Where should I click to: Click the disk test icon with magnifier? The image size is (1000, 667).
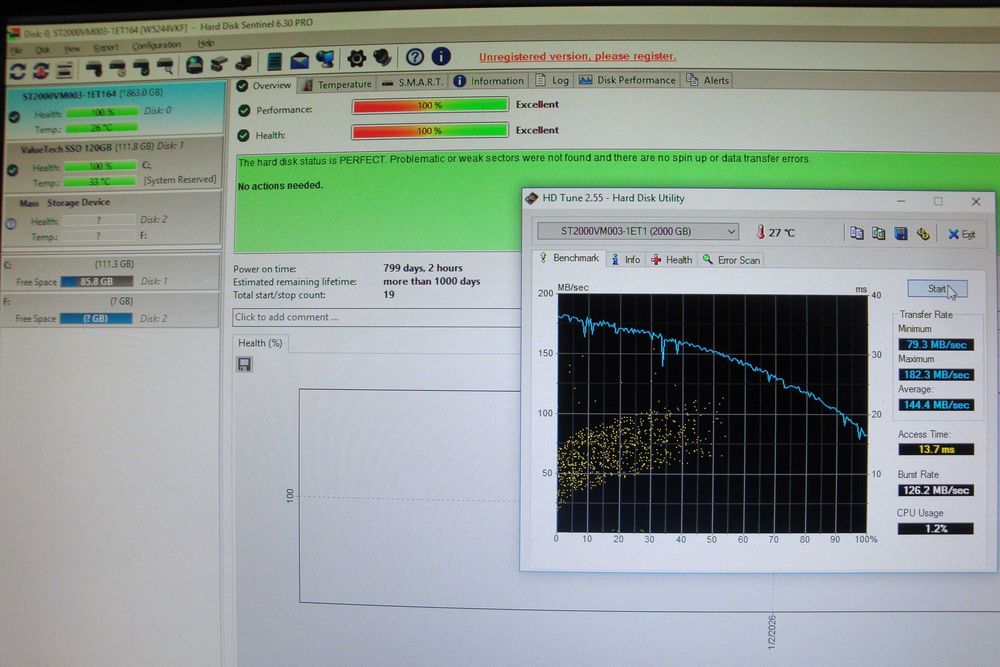pyautogui.click(x=165, y=66)
